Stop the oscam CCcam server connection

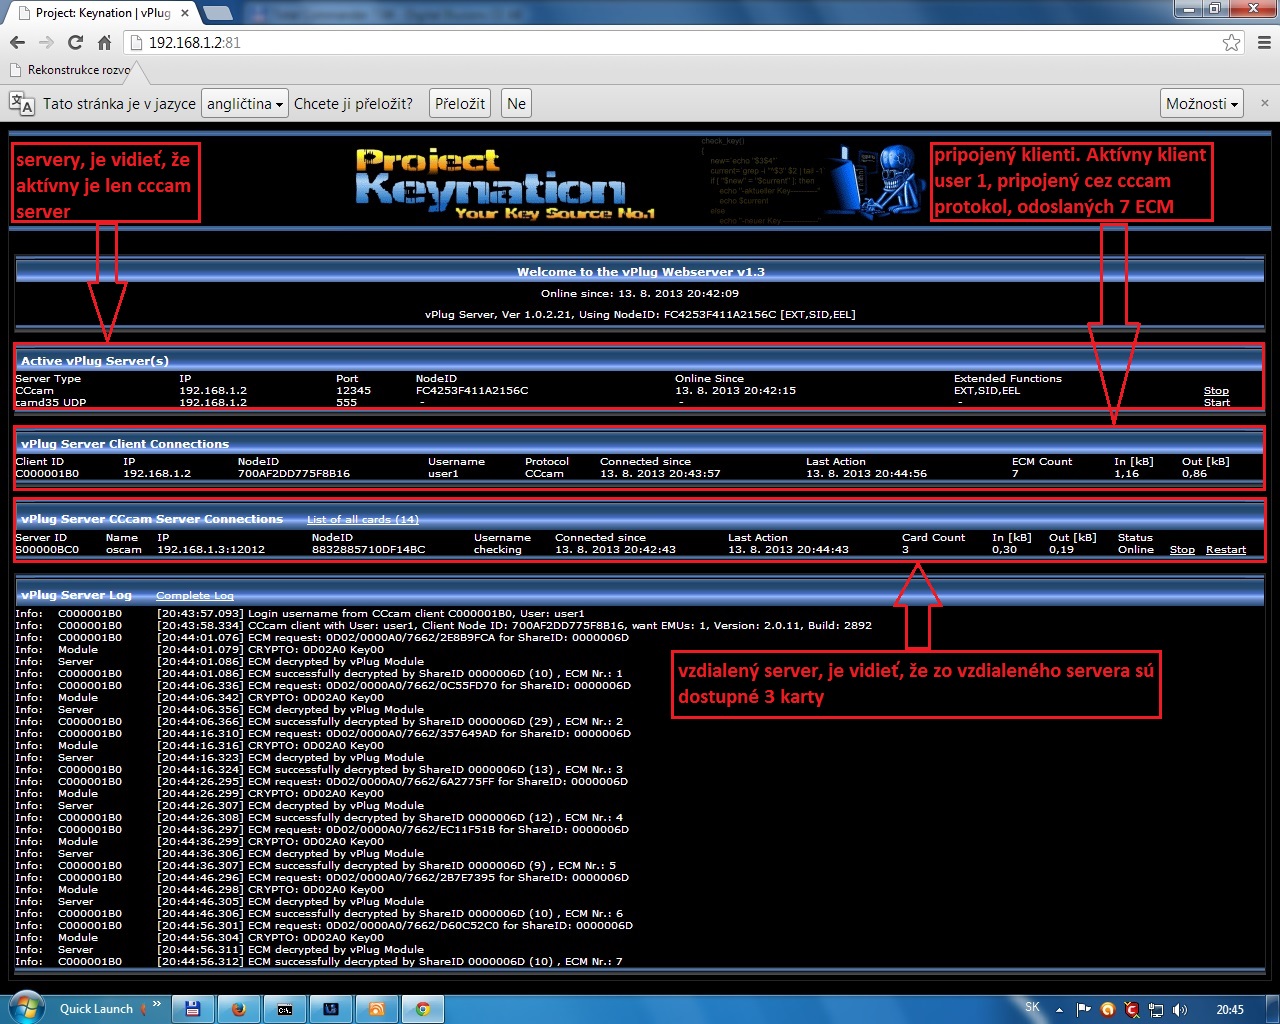pyautogui.click(x=1182, y=550)
